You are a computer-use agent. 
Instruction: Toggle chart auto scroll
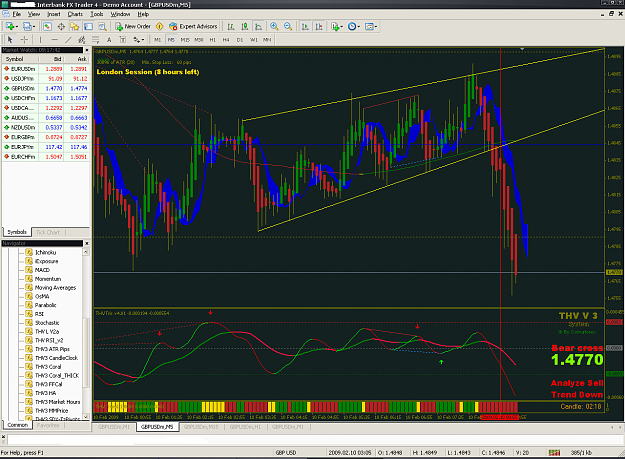pos(305,27)
